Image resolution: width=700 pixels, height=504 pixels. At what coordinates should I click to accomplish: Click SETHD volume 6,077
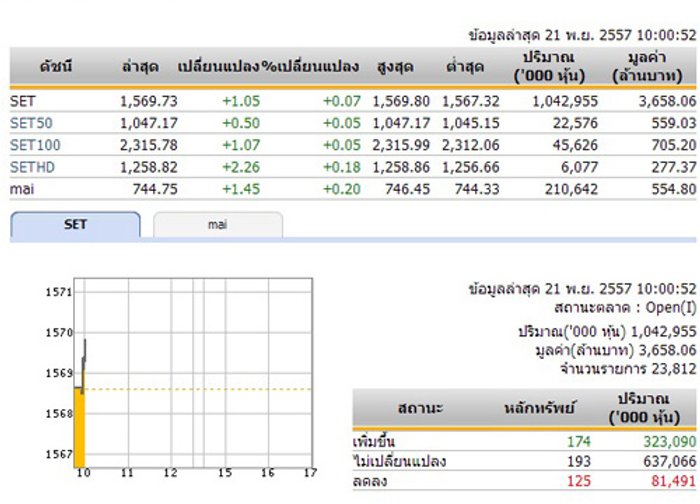(x=579, y=167)
